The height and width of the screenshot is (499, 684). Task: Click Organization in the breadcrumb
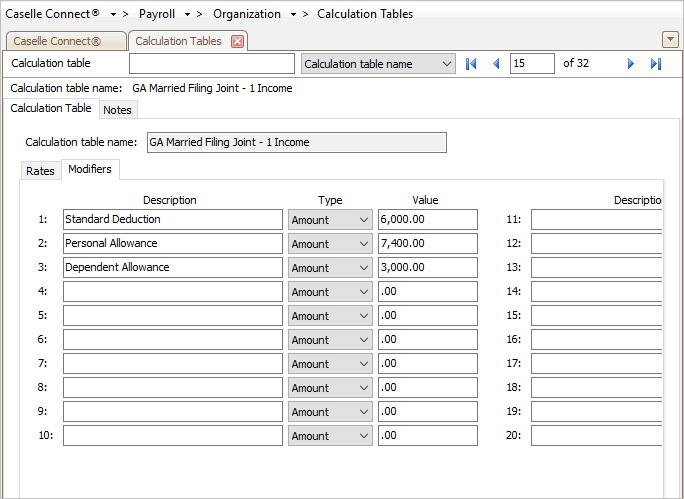(247, 14)
